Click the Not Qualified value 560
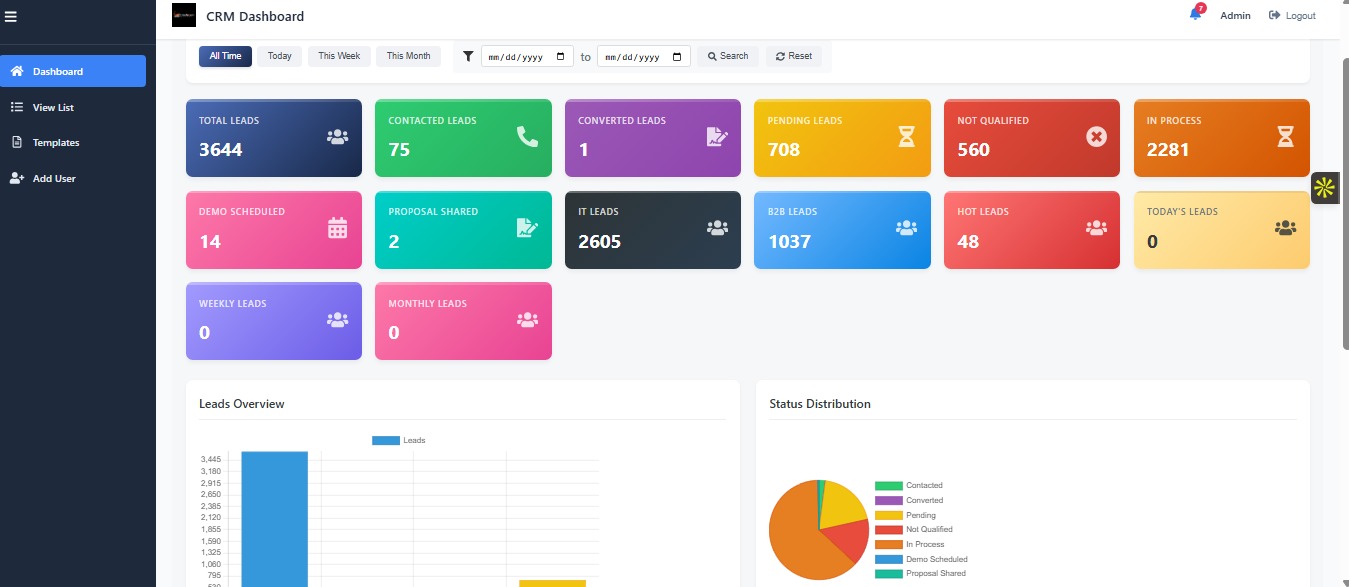The image size is (1349, 587). [x=973, y=150]
